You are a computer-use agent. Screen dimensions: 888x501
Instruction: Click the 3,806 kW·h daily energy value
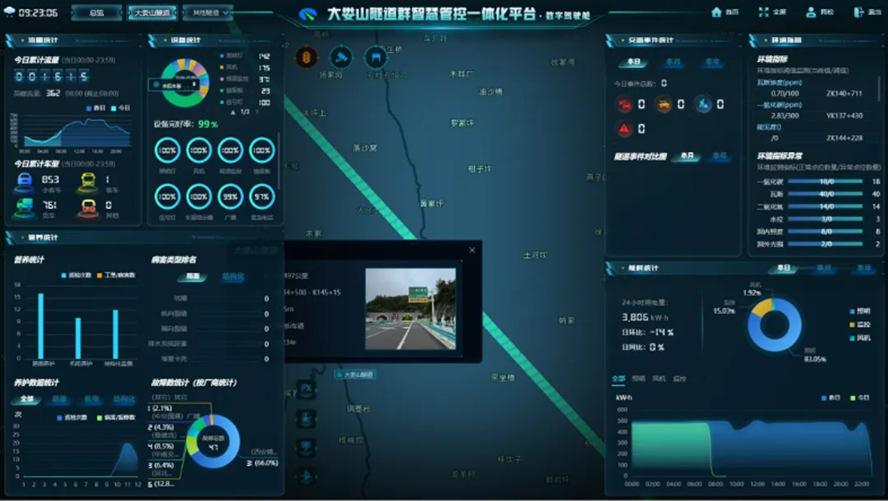pyautogui.click(x=644, y=317)
